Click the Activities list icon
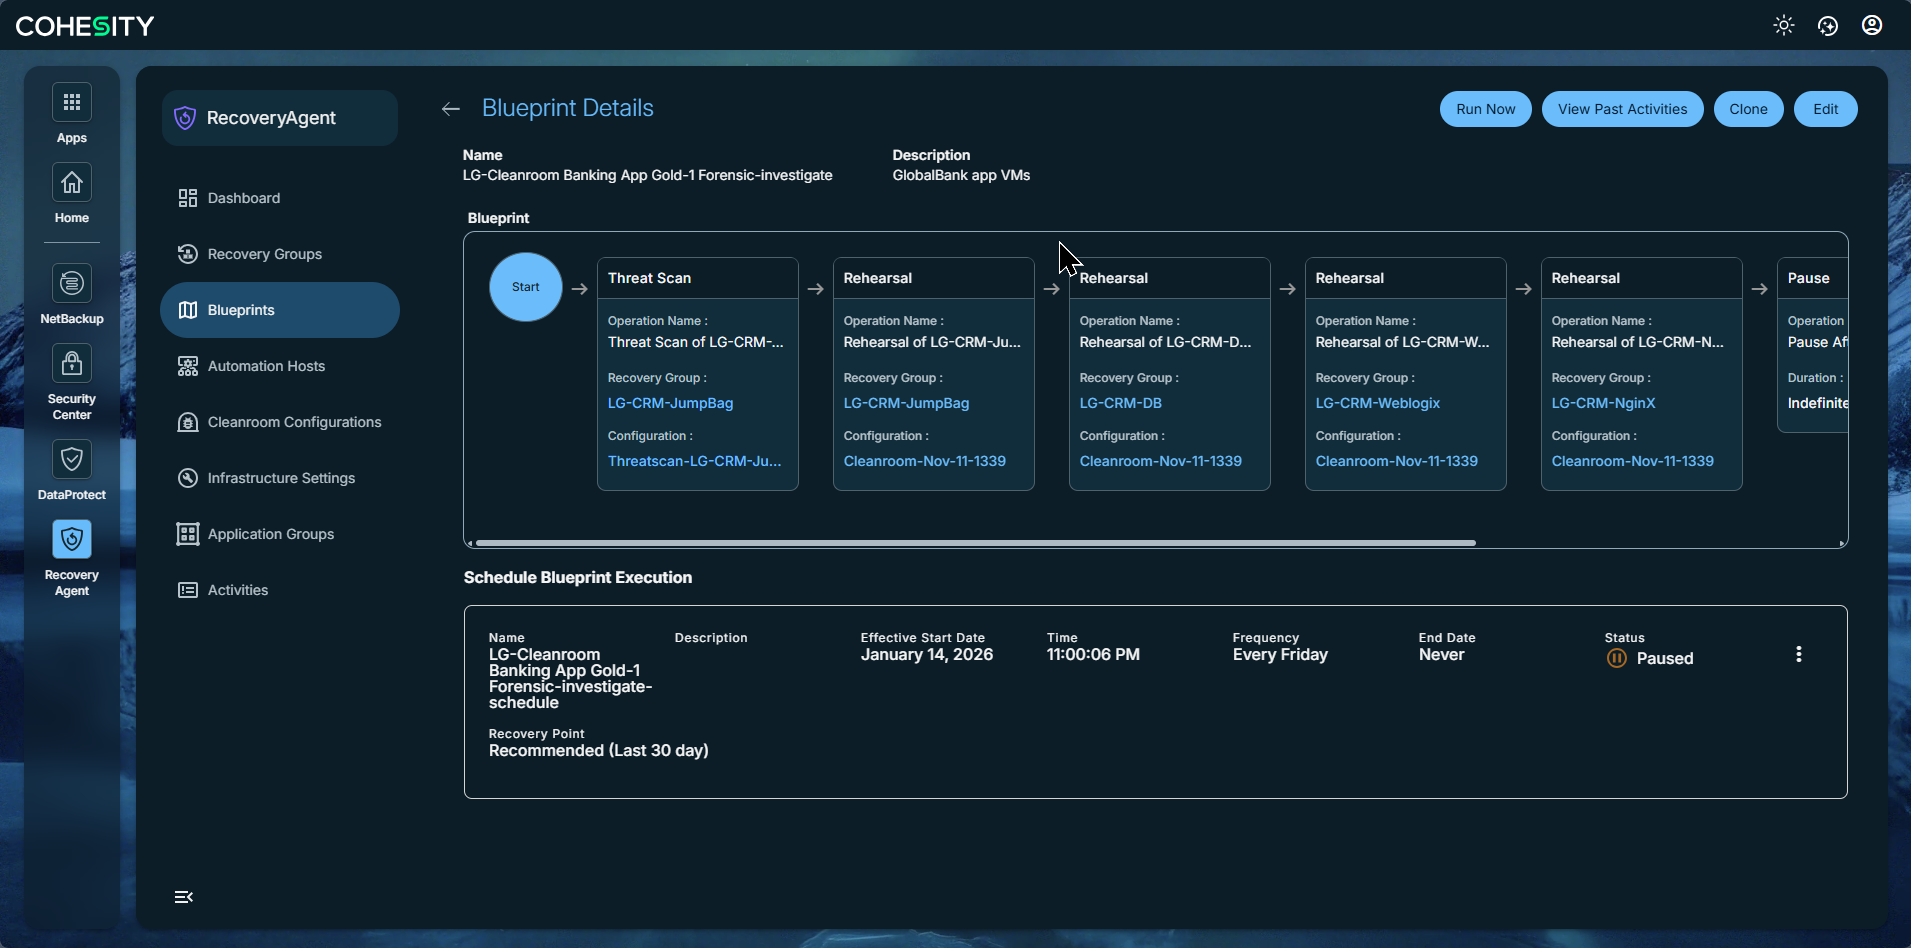The image size is (1911, 948). [x=188, y=590]
